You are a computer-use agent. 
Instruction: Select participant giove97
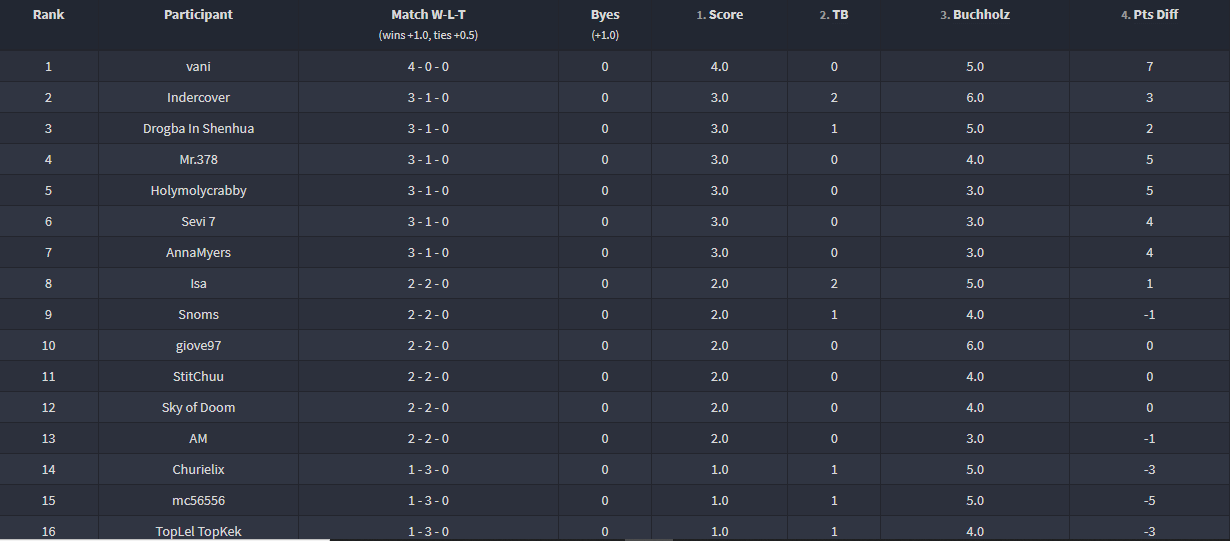(198, 346)
